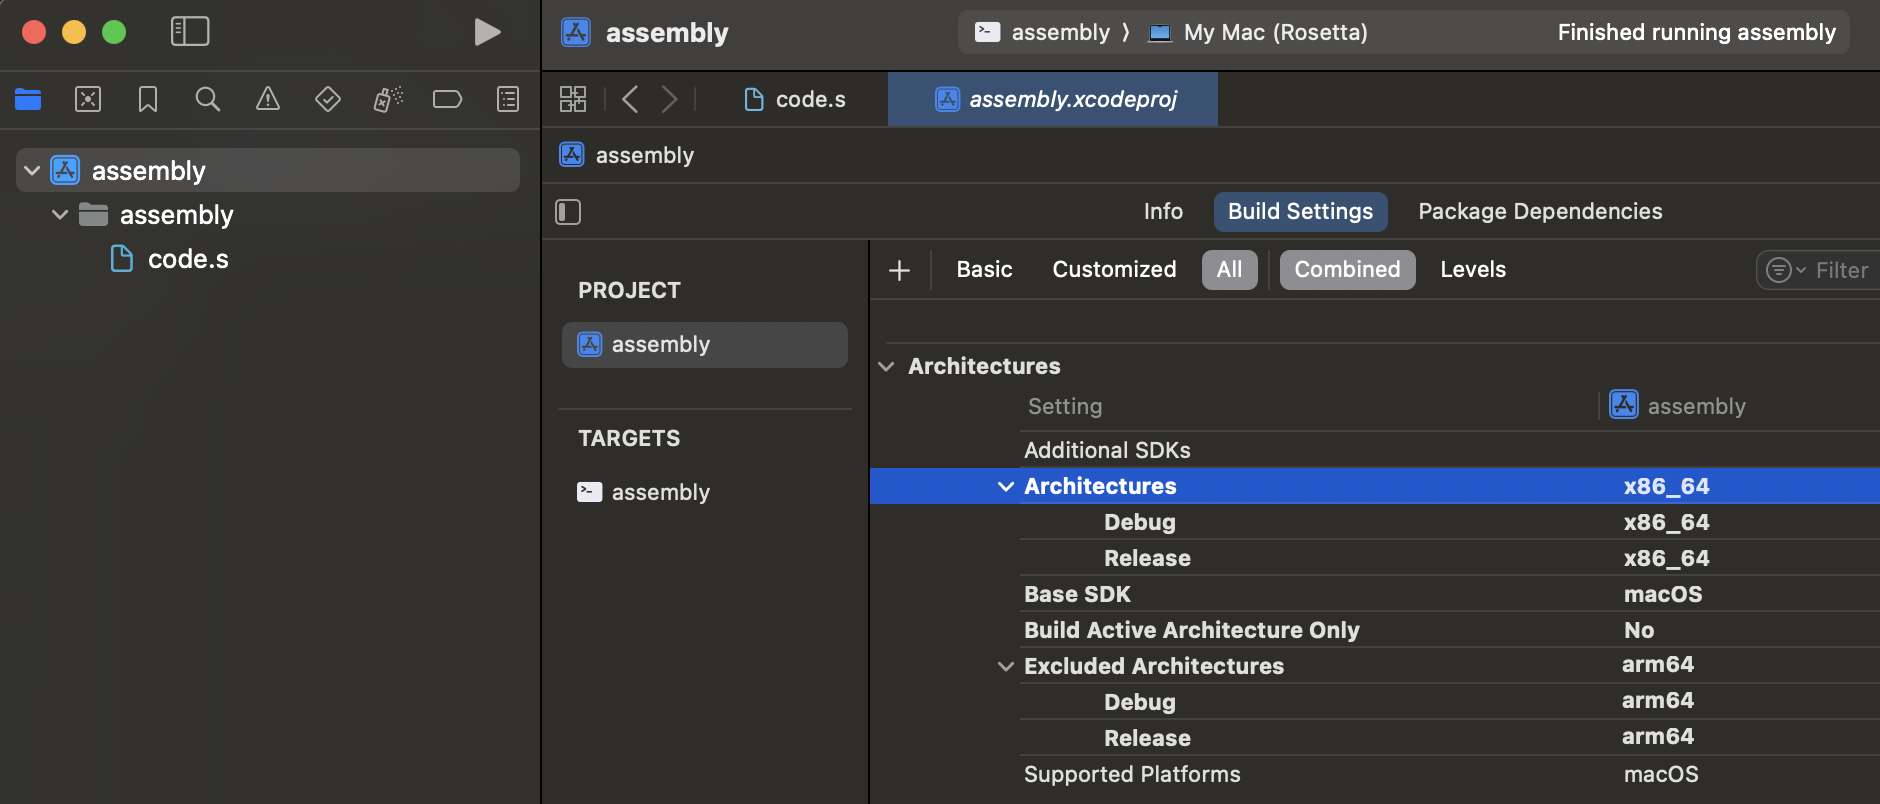Show All build settings
The image size is (1880, 804).
click(x=1230, y=270)
